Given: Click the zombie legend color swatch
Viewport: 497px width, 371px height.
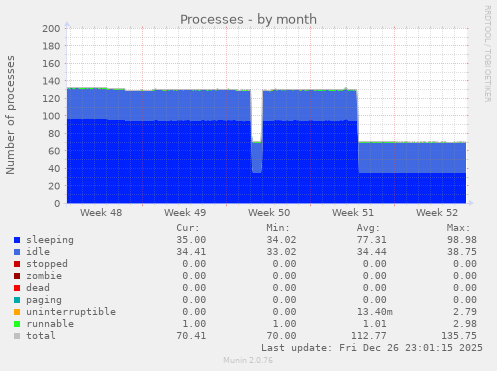Looking at the screenshot, I should tap(17, 276).
